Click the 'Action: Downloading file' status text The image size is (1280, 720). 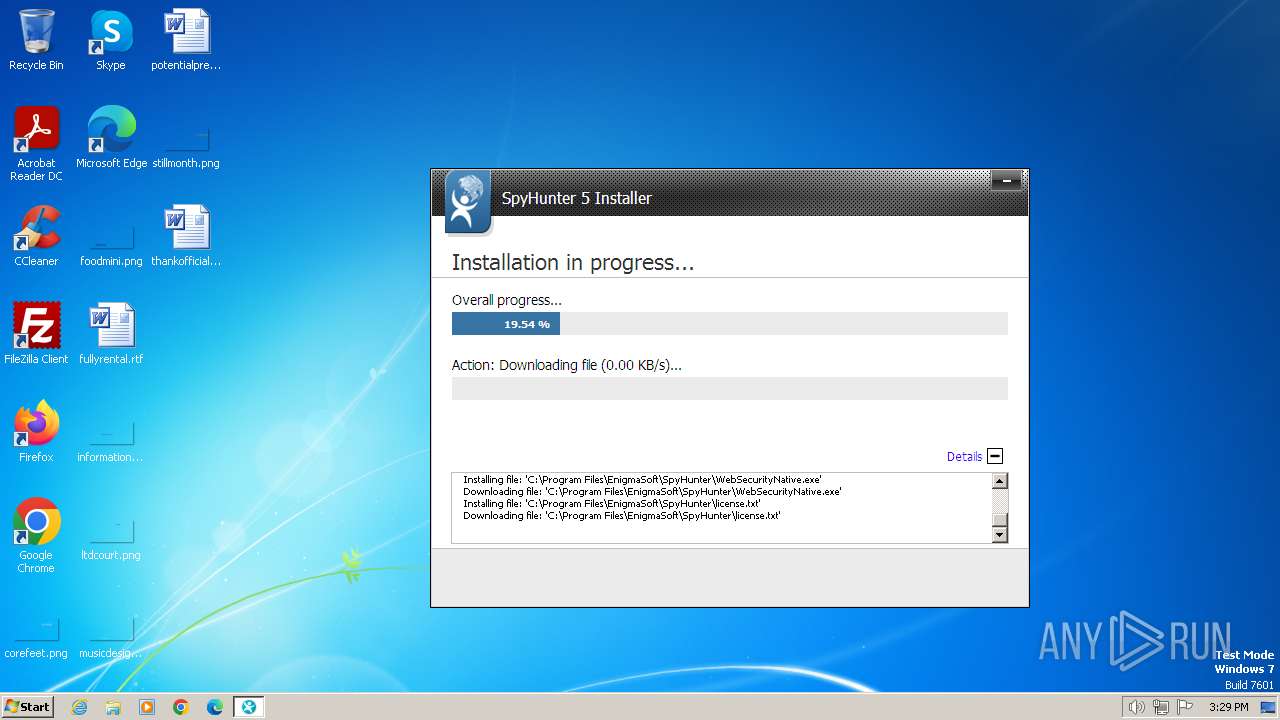[567, 365]
